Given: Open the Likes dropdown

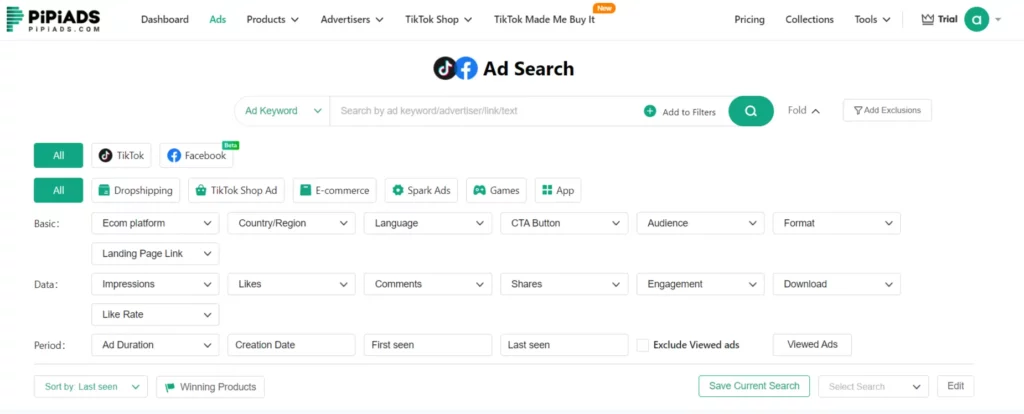Looking at the screenshot, I should (292, 284).
